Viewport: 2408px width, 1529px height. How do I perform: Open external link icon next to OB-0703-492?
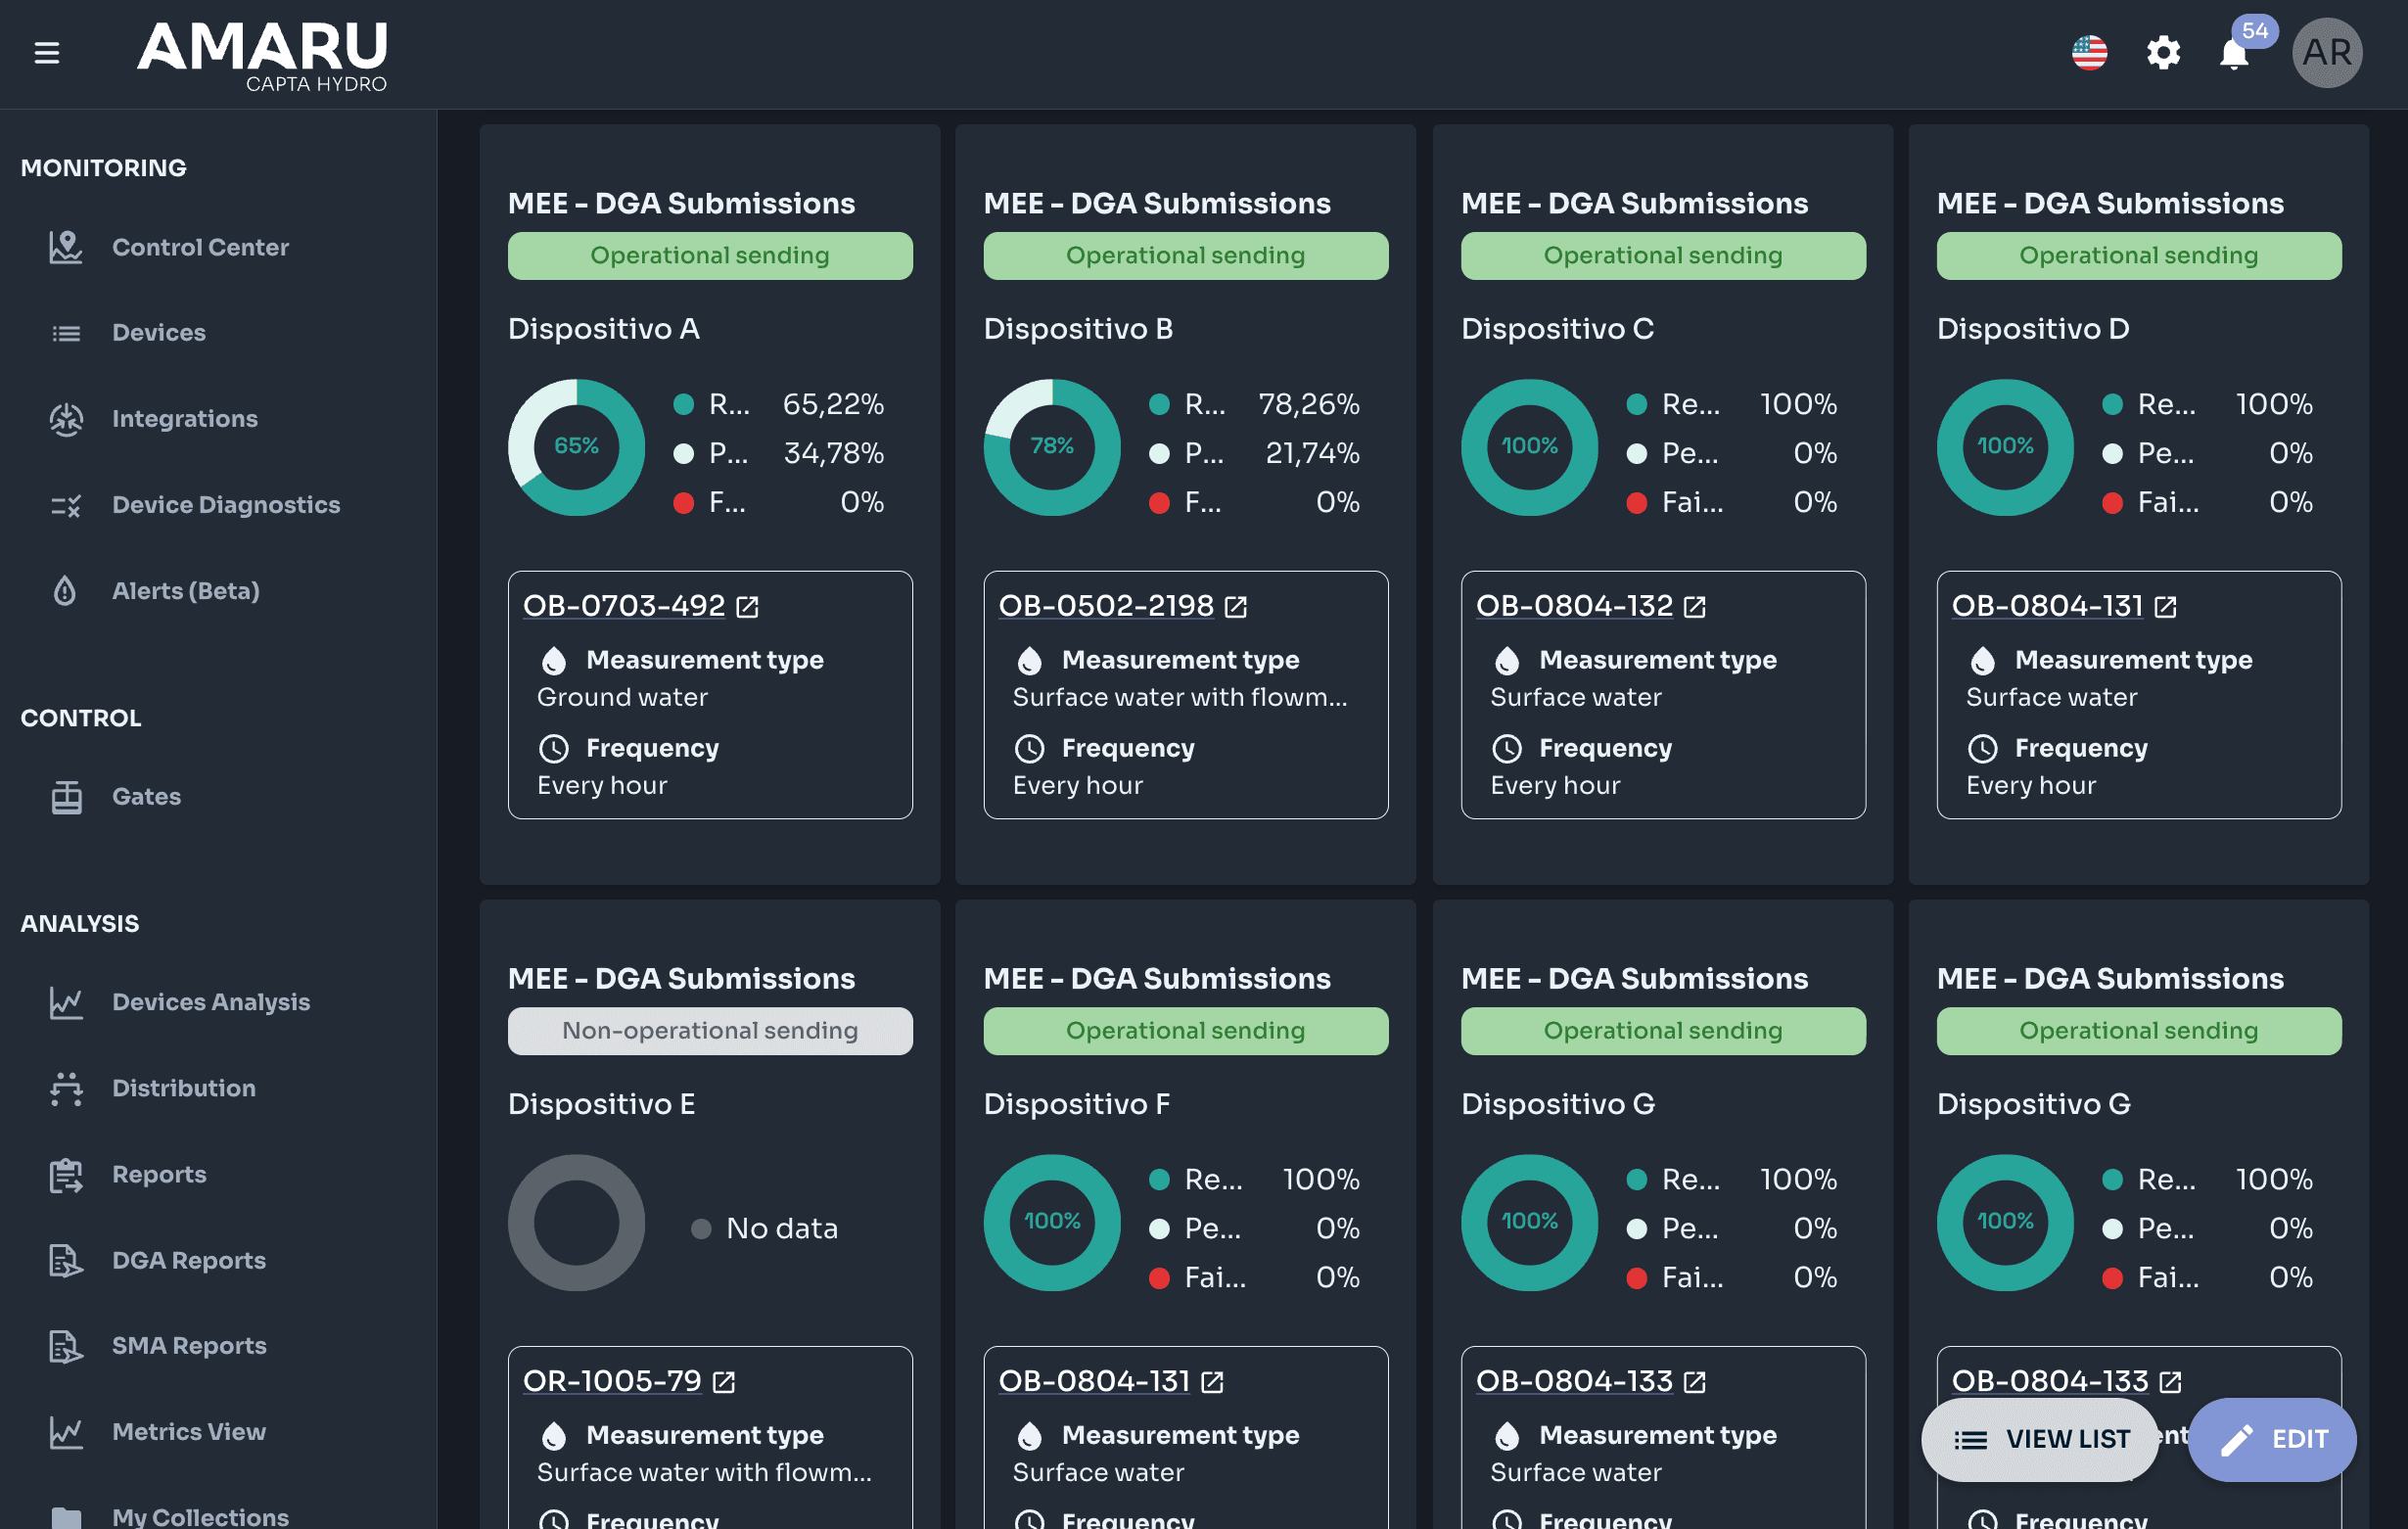click(747, 607)
